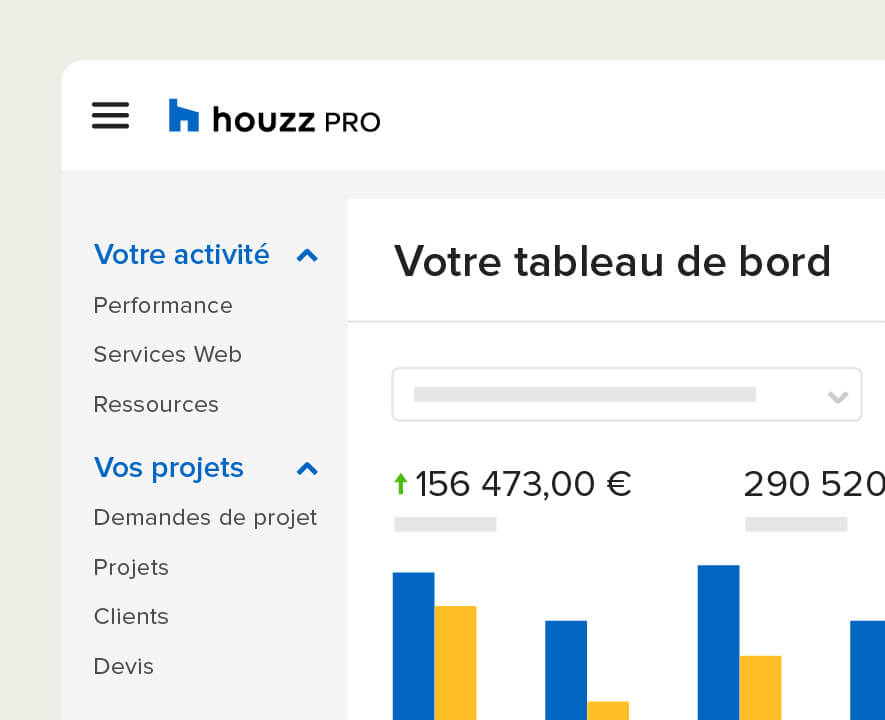Open the Devis section
Image resolution: width=885 pixels, height=720 pixels.
[124, 666]
